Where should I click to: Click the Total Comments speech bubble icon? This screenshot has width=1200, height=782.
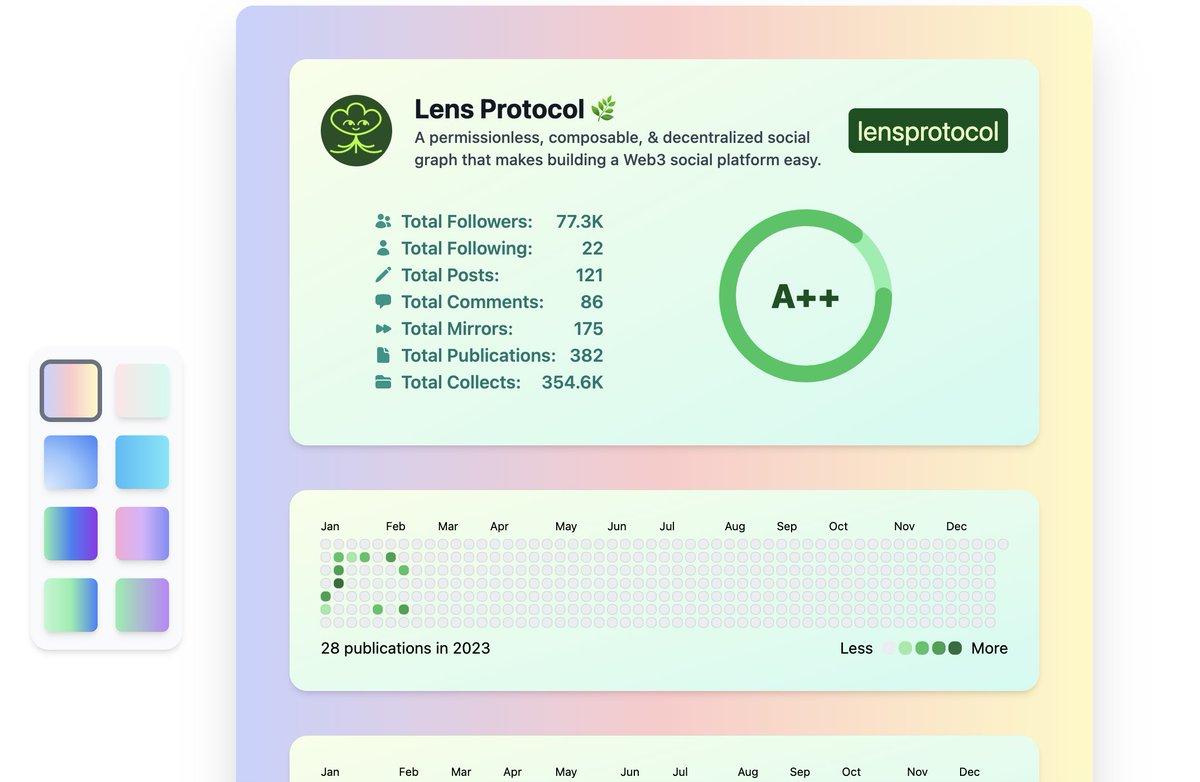point(383,302)
